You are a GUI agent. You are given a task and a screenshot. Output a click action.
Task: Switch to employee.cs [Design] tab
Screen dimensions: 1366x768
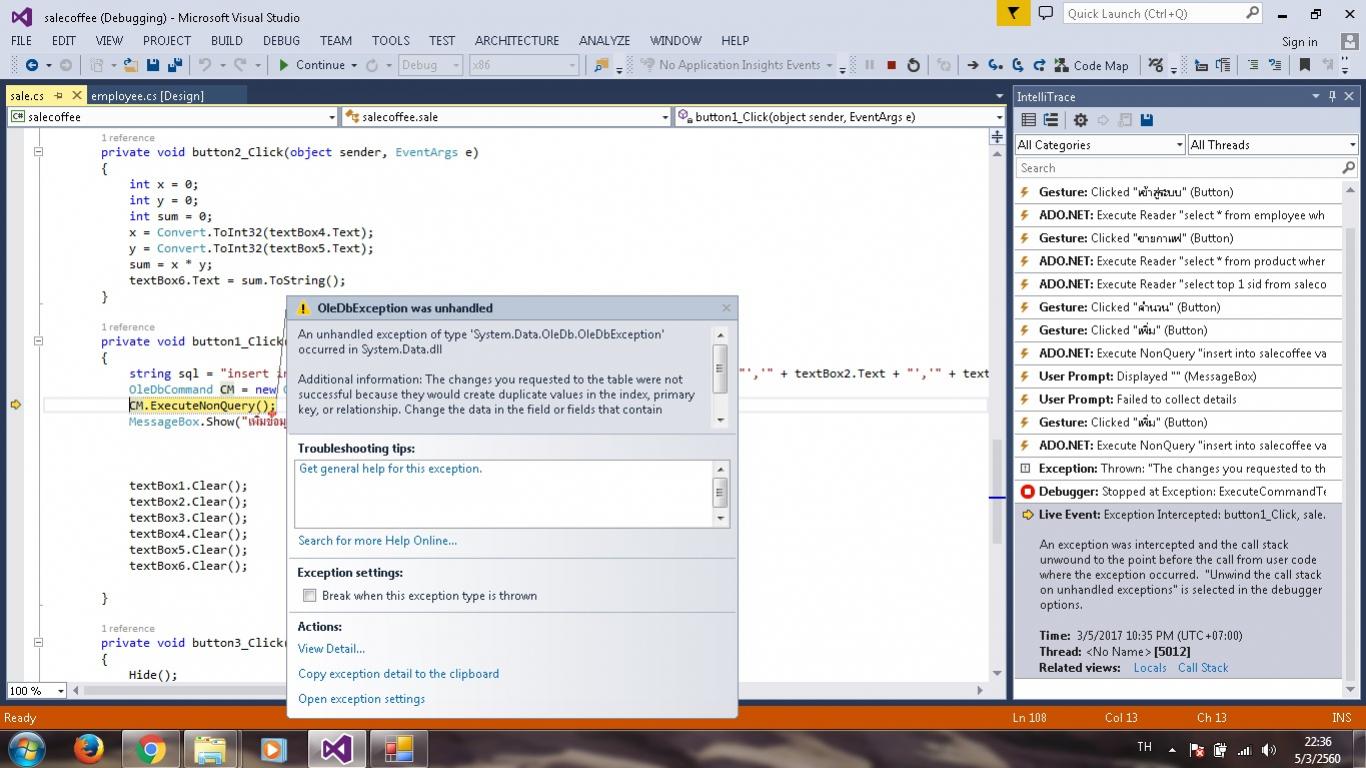[x=147, y=96]
